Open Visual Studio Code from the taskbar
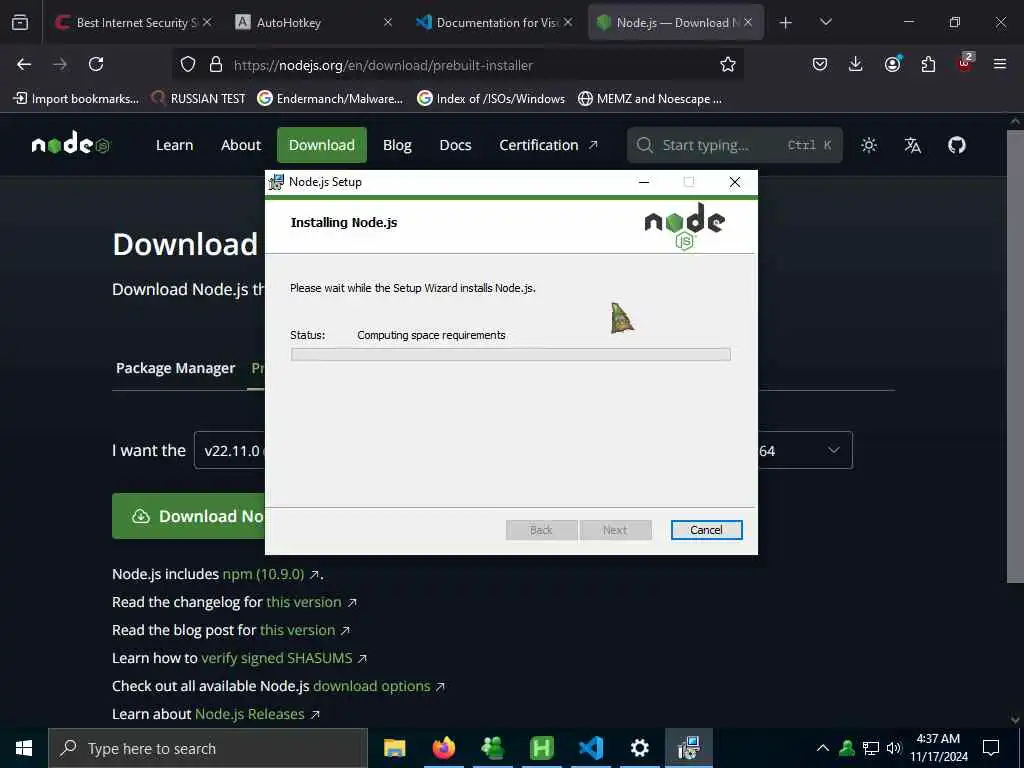 pos(591,748)
